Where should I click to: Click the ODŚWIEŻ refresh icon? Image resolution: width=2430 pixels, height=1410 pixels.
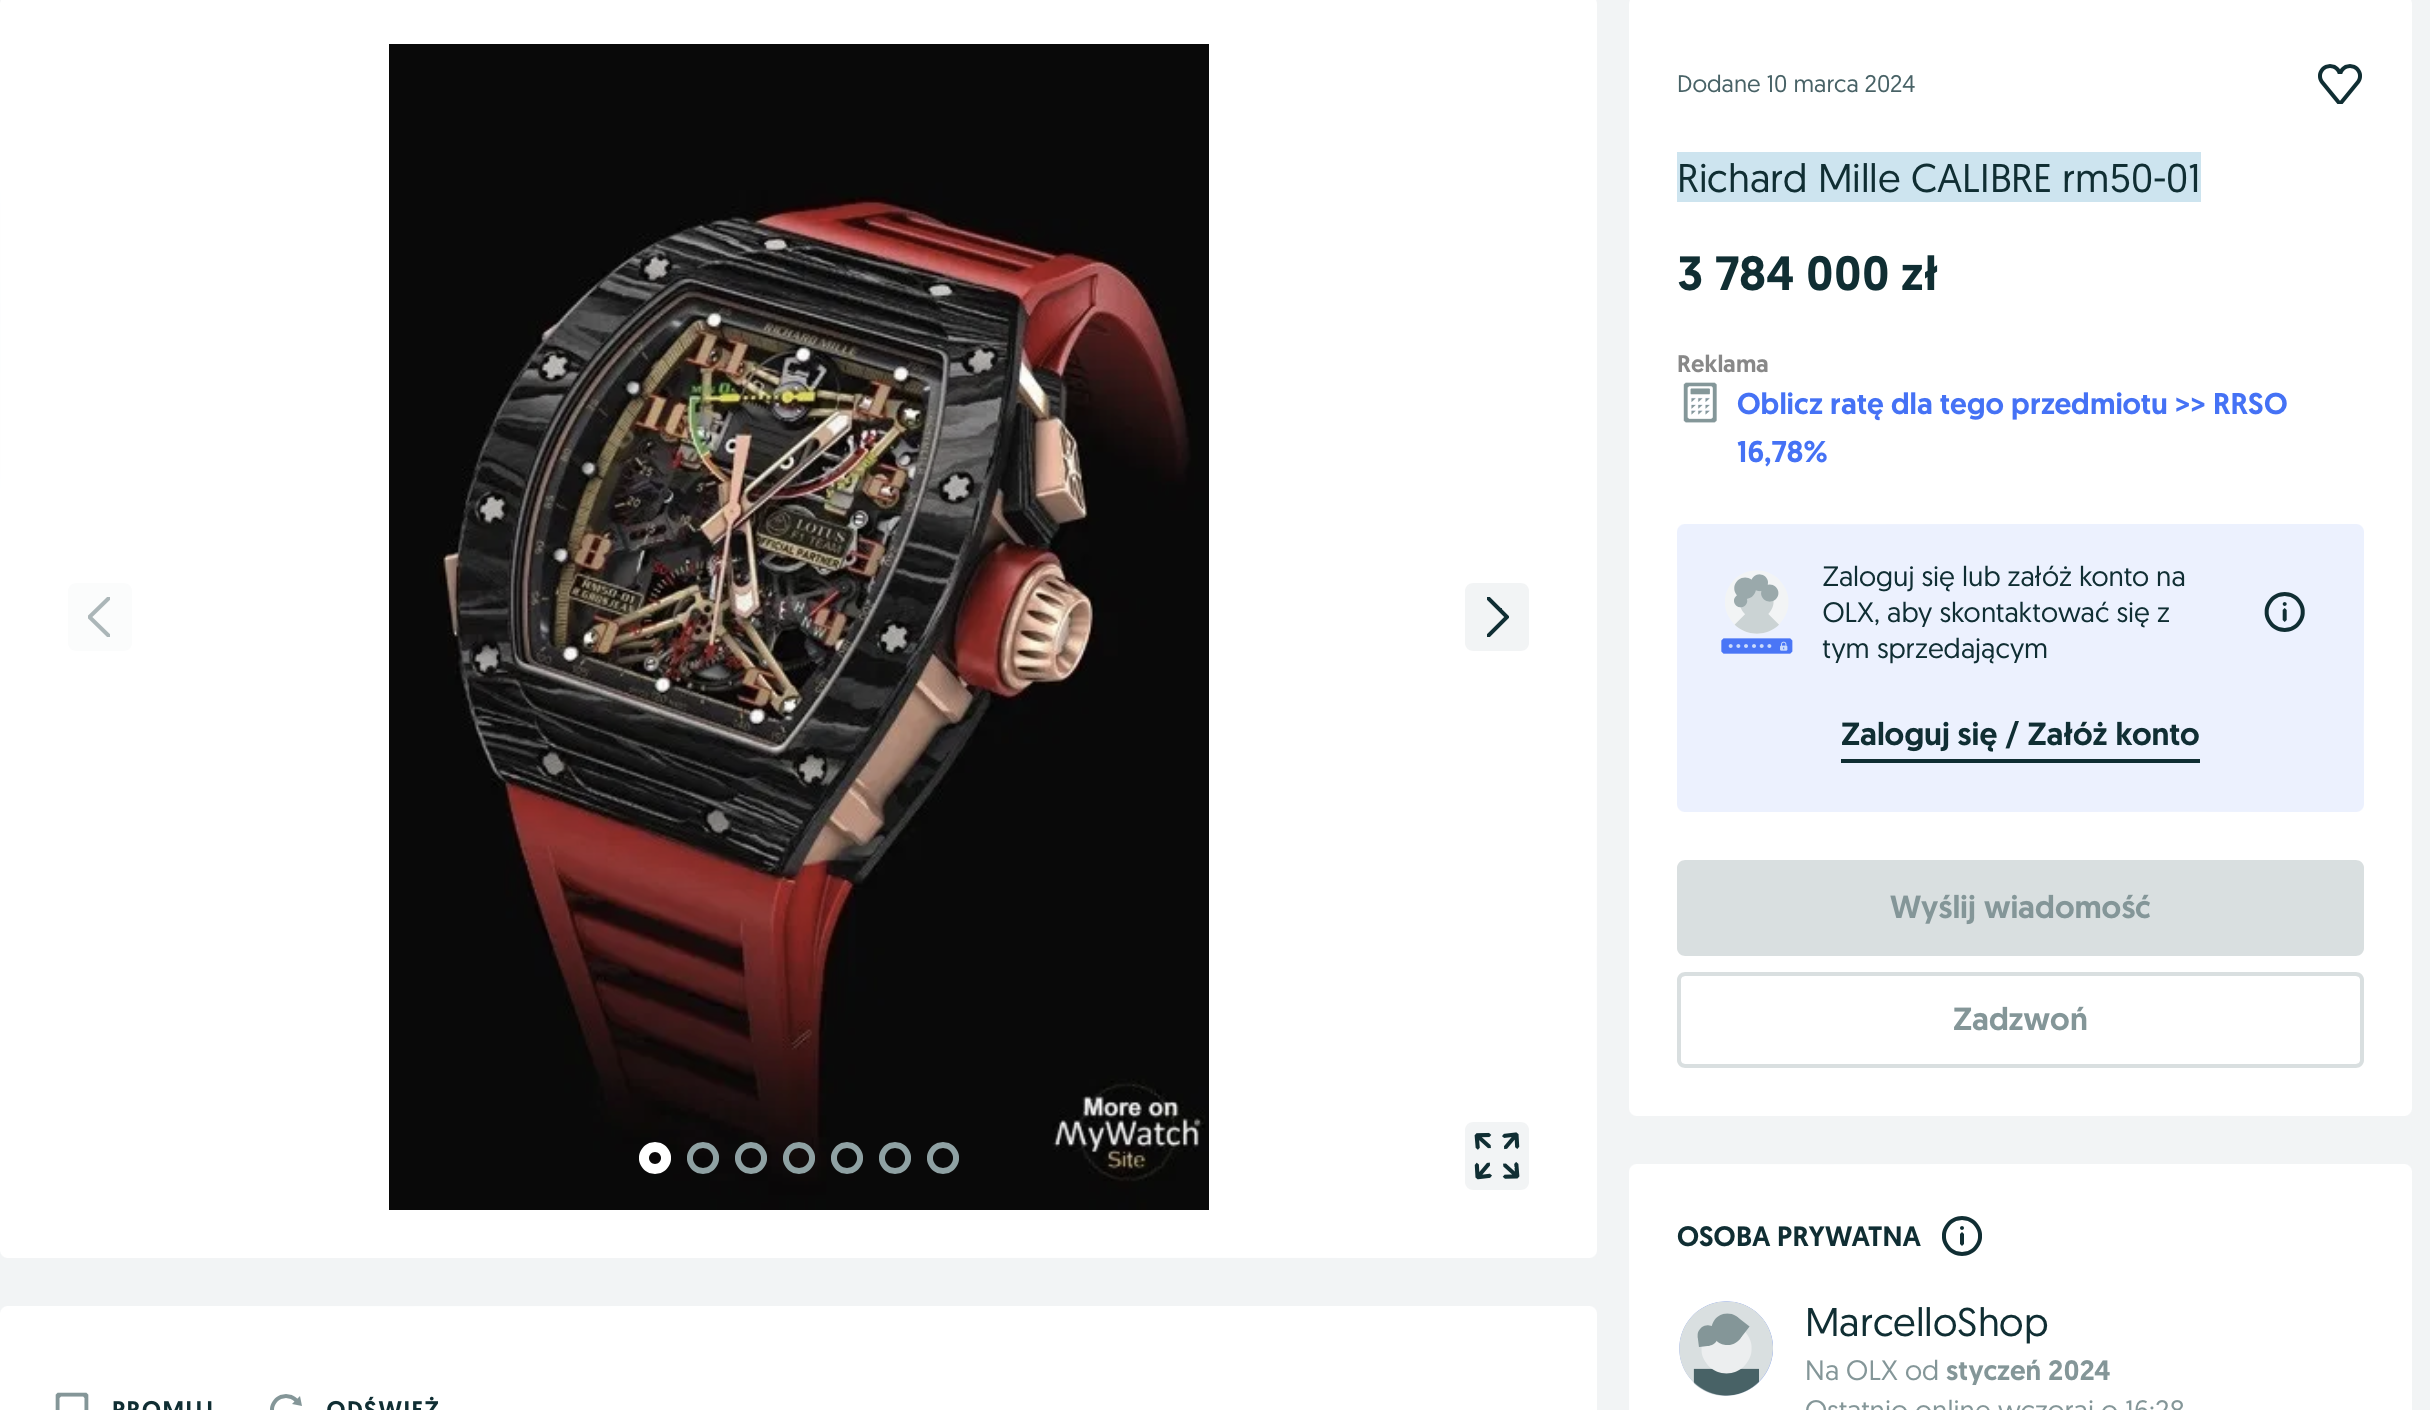click(286, 1402)
